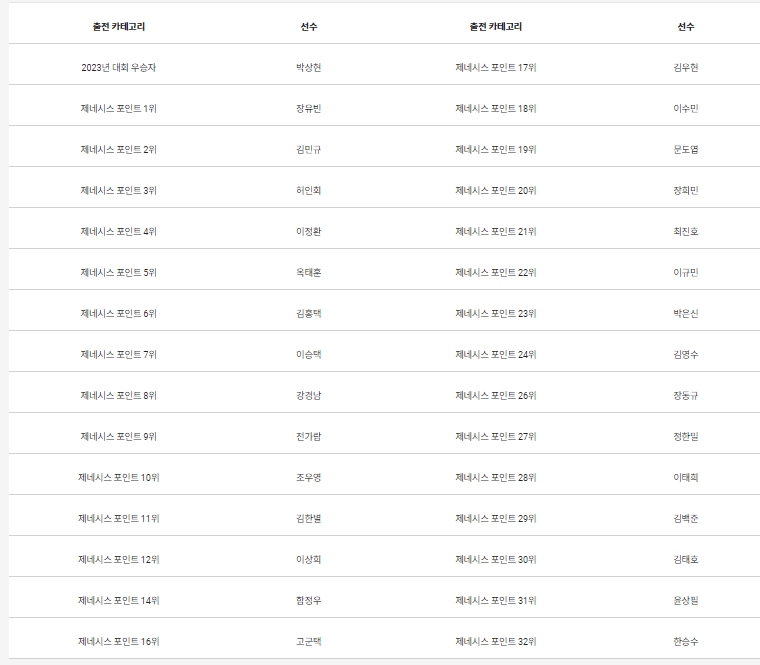Viewport: 760px width, 665px height.
Task: Select player name 한승수
Action: point(686,641)
